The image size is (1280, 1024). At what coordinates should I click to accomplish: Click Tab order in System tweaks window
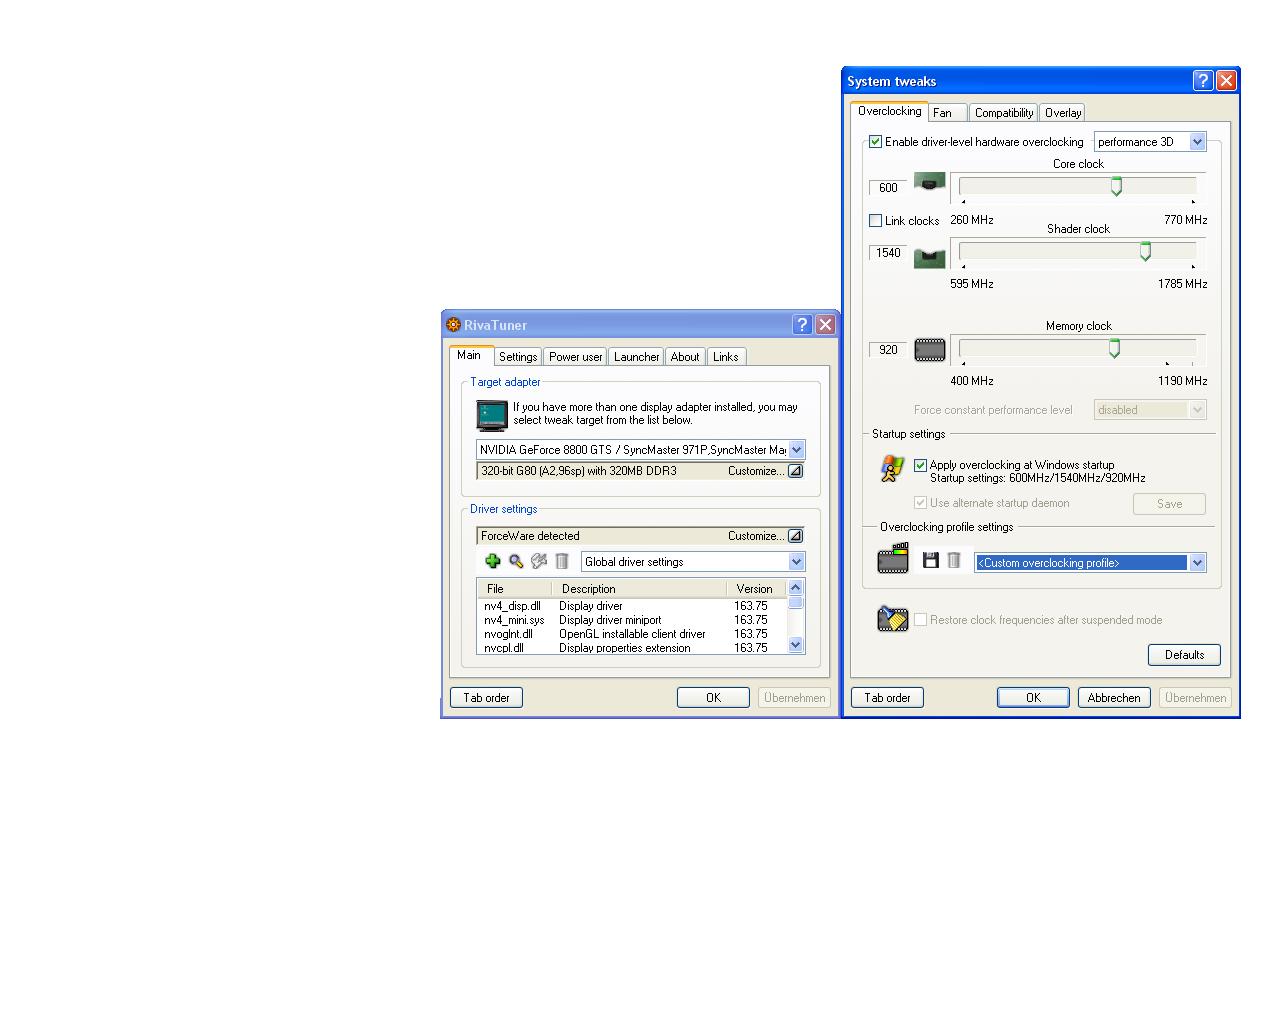tap(887, 698)
